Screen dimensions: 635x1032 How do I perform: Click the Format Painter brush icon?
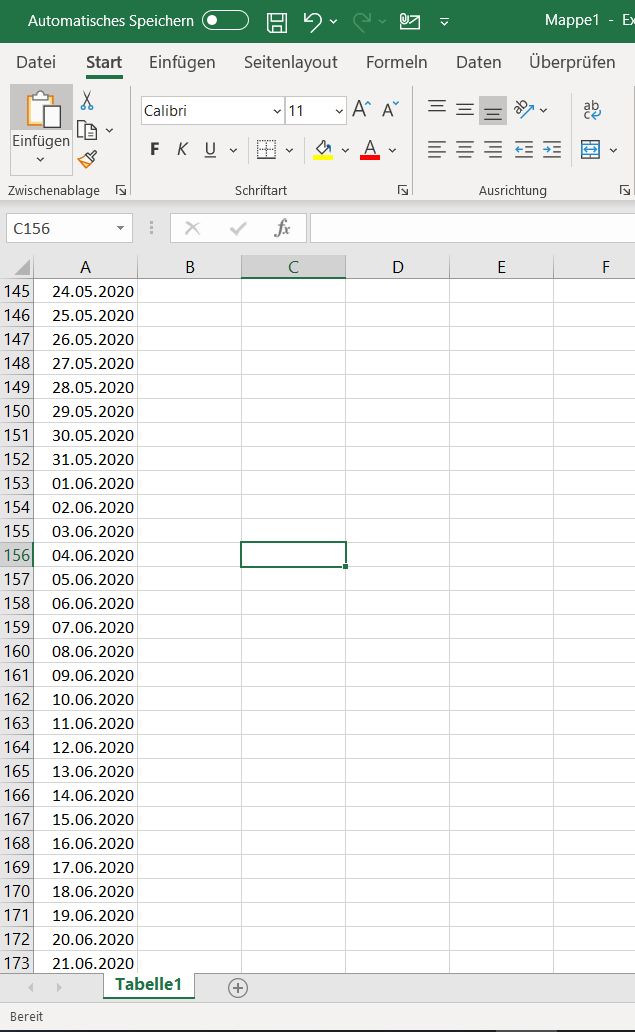click(87, 159)
